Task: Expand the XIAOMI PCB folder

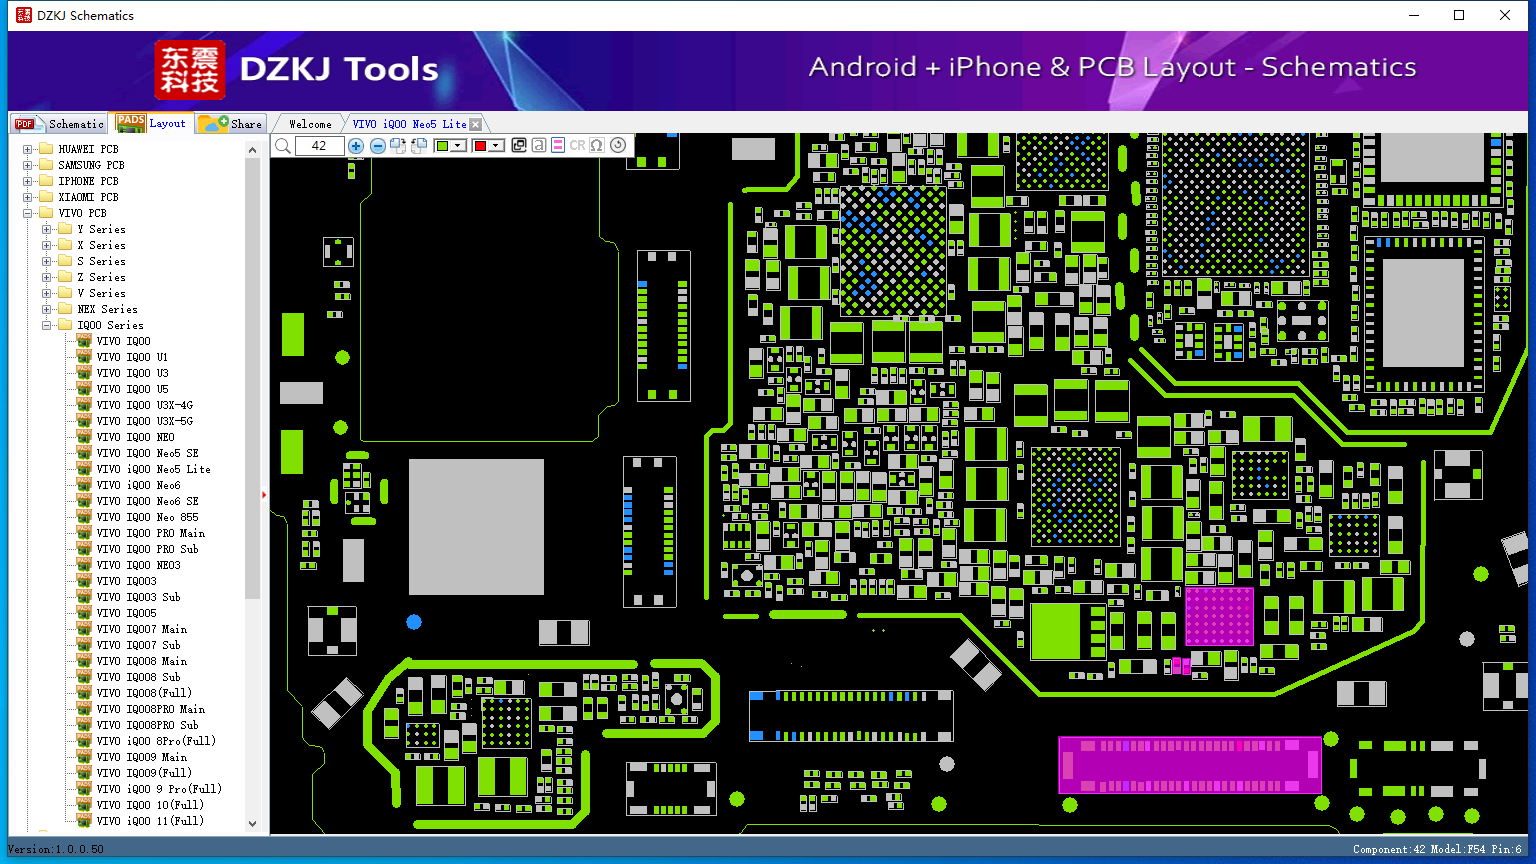Action: (x=28, y=197)
